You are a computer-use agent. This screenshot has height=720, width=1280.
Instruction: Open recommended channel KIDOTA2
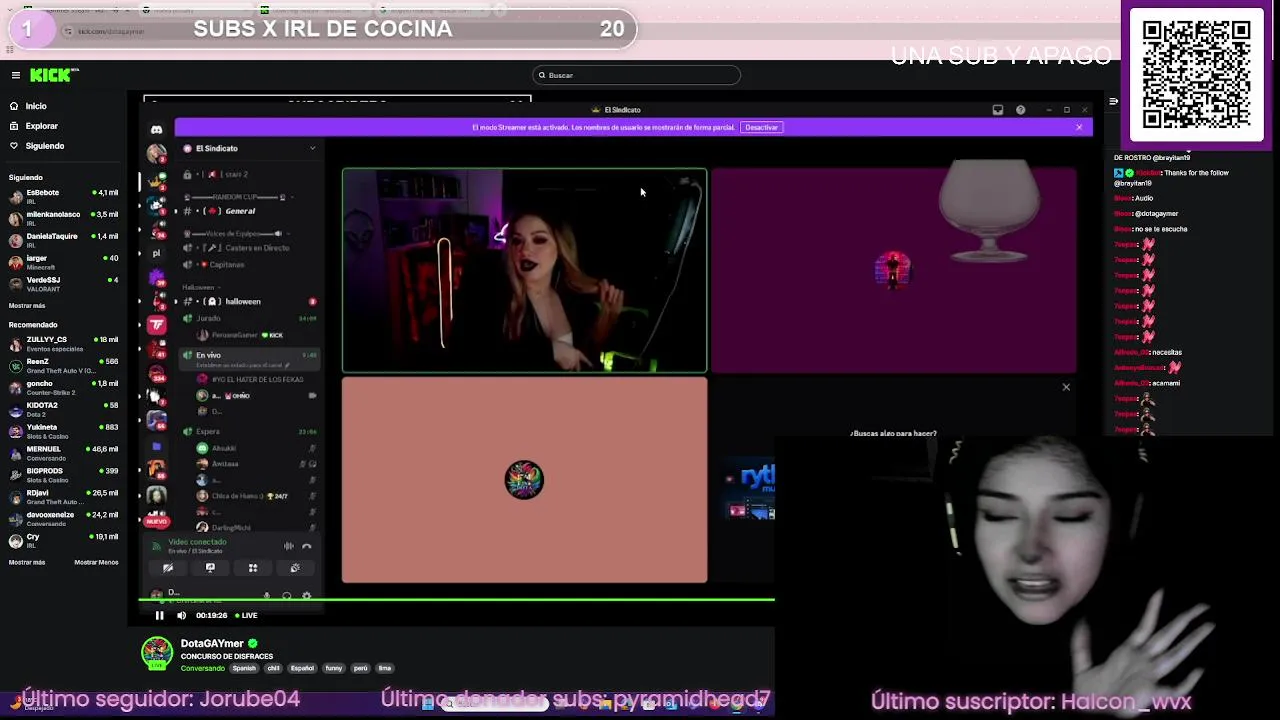[x=63, y=409]
